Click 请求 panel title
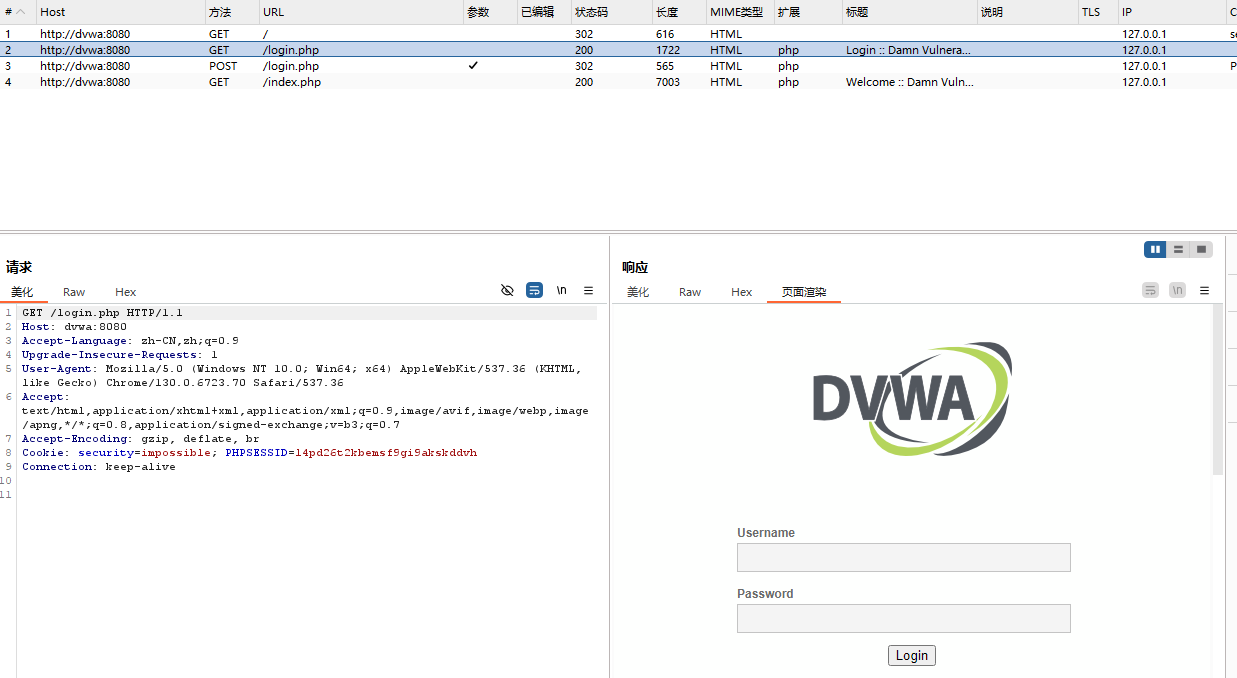 pos(19,267)
